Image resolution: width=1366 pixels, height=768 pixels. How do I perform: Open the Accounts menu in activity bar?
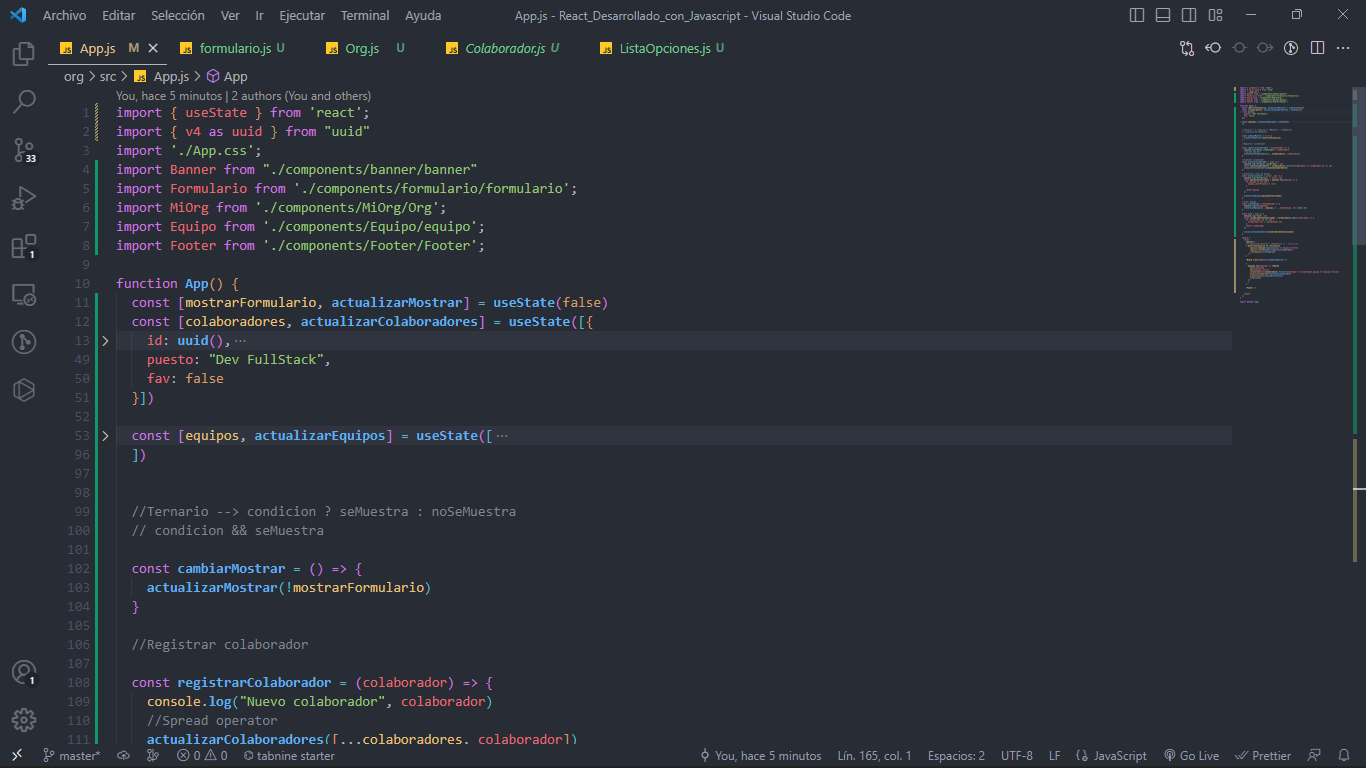coord(24,672)
